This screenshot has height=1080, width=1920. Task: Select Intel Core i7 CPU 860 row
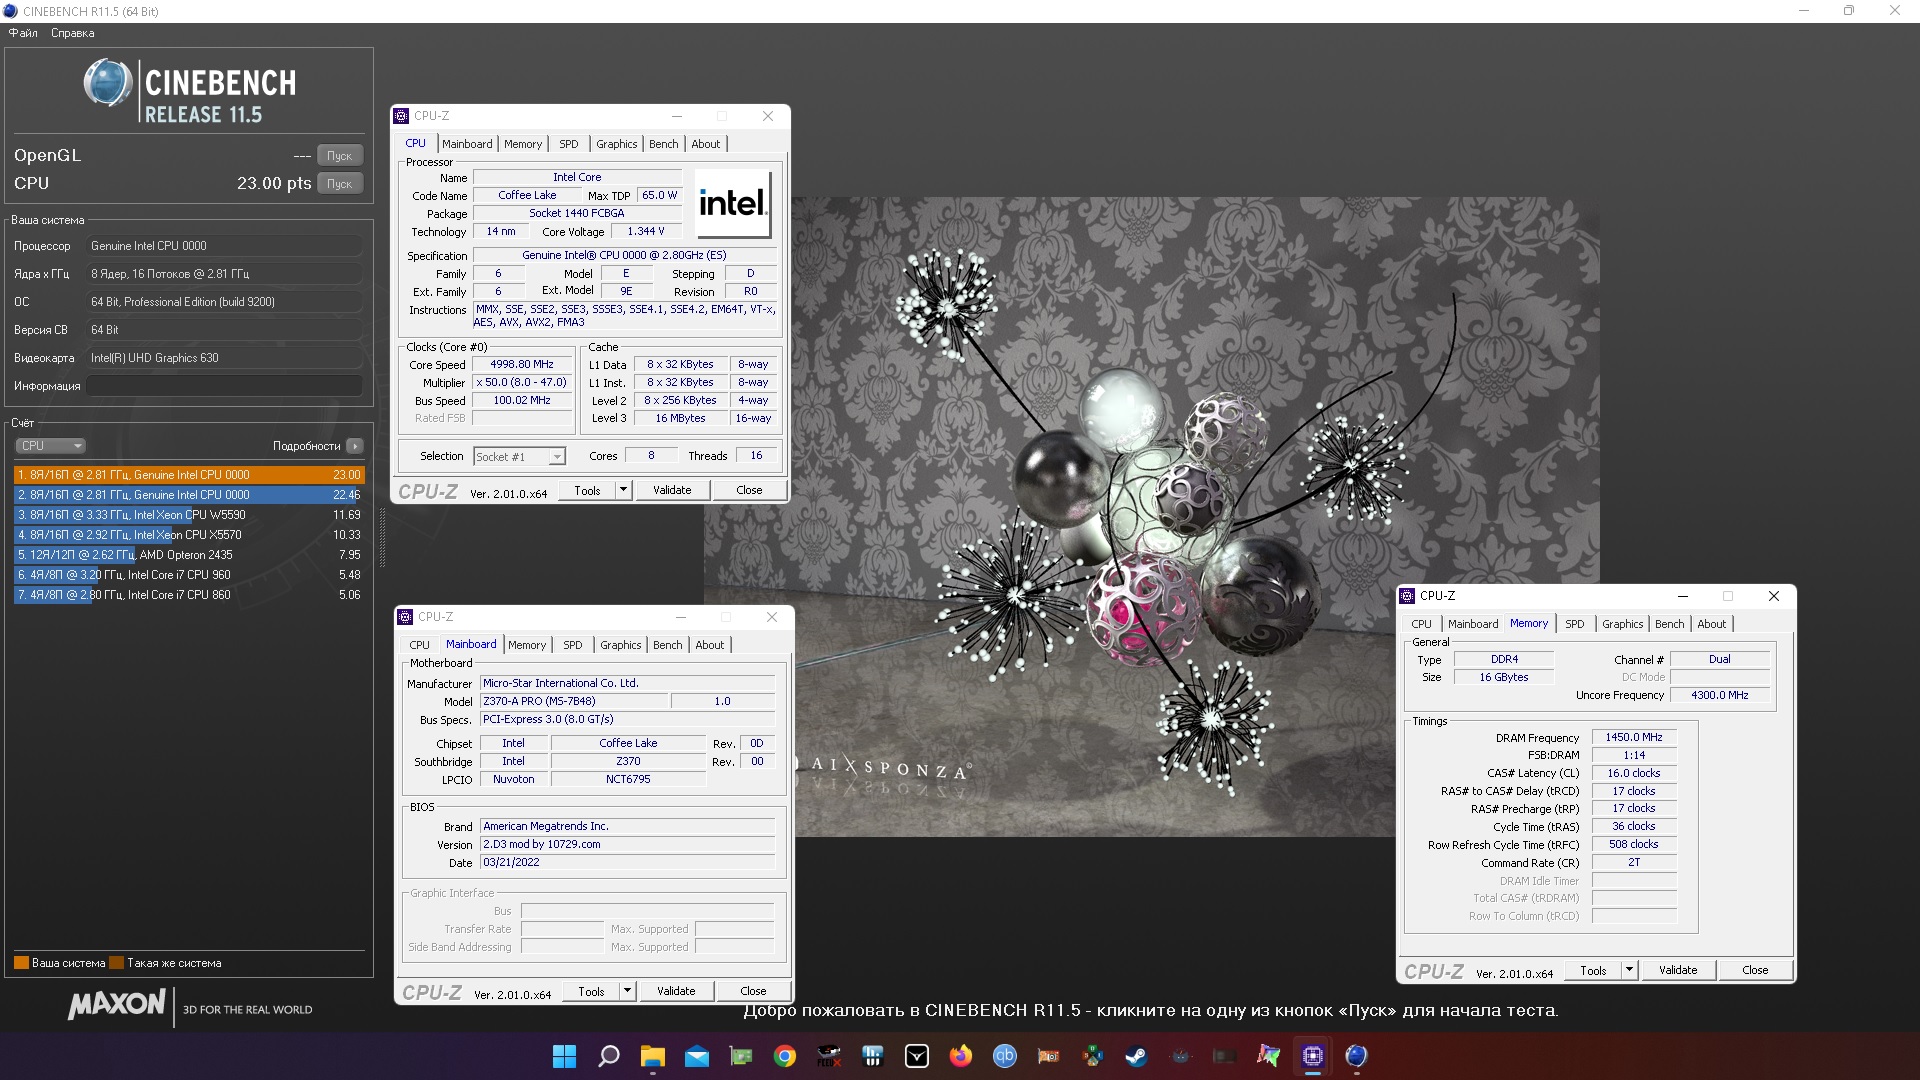(x=189, y=595)
